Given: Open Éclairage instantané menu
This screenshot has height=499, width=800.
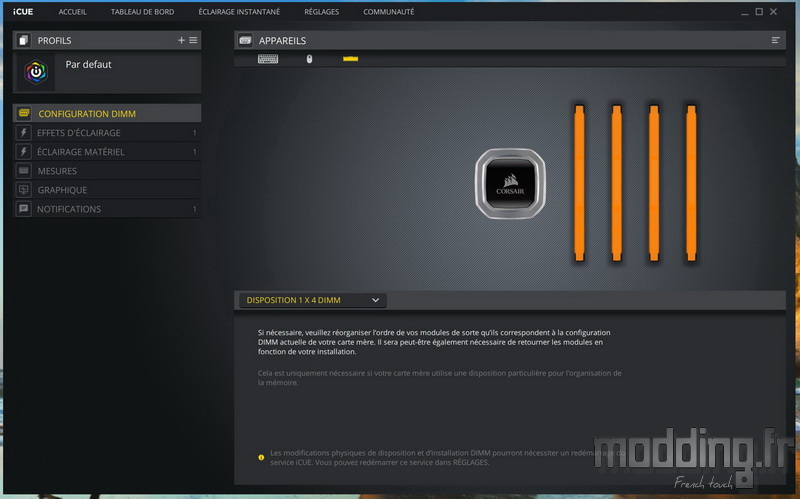Looking at the screenshot, I should [x=239, y=12].
